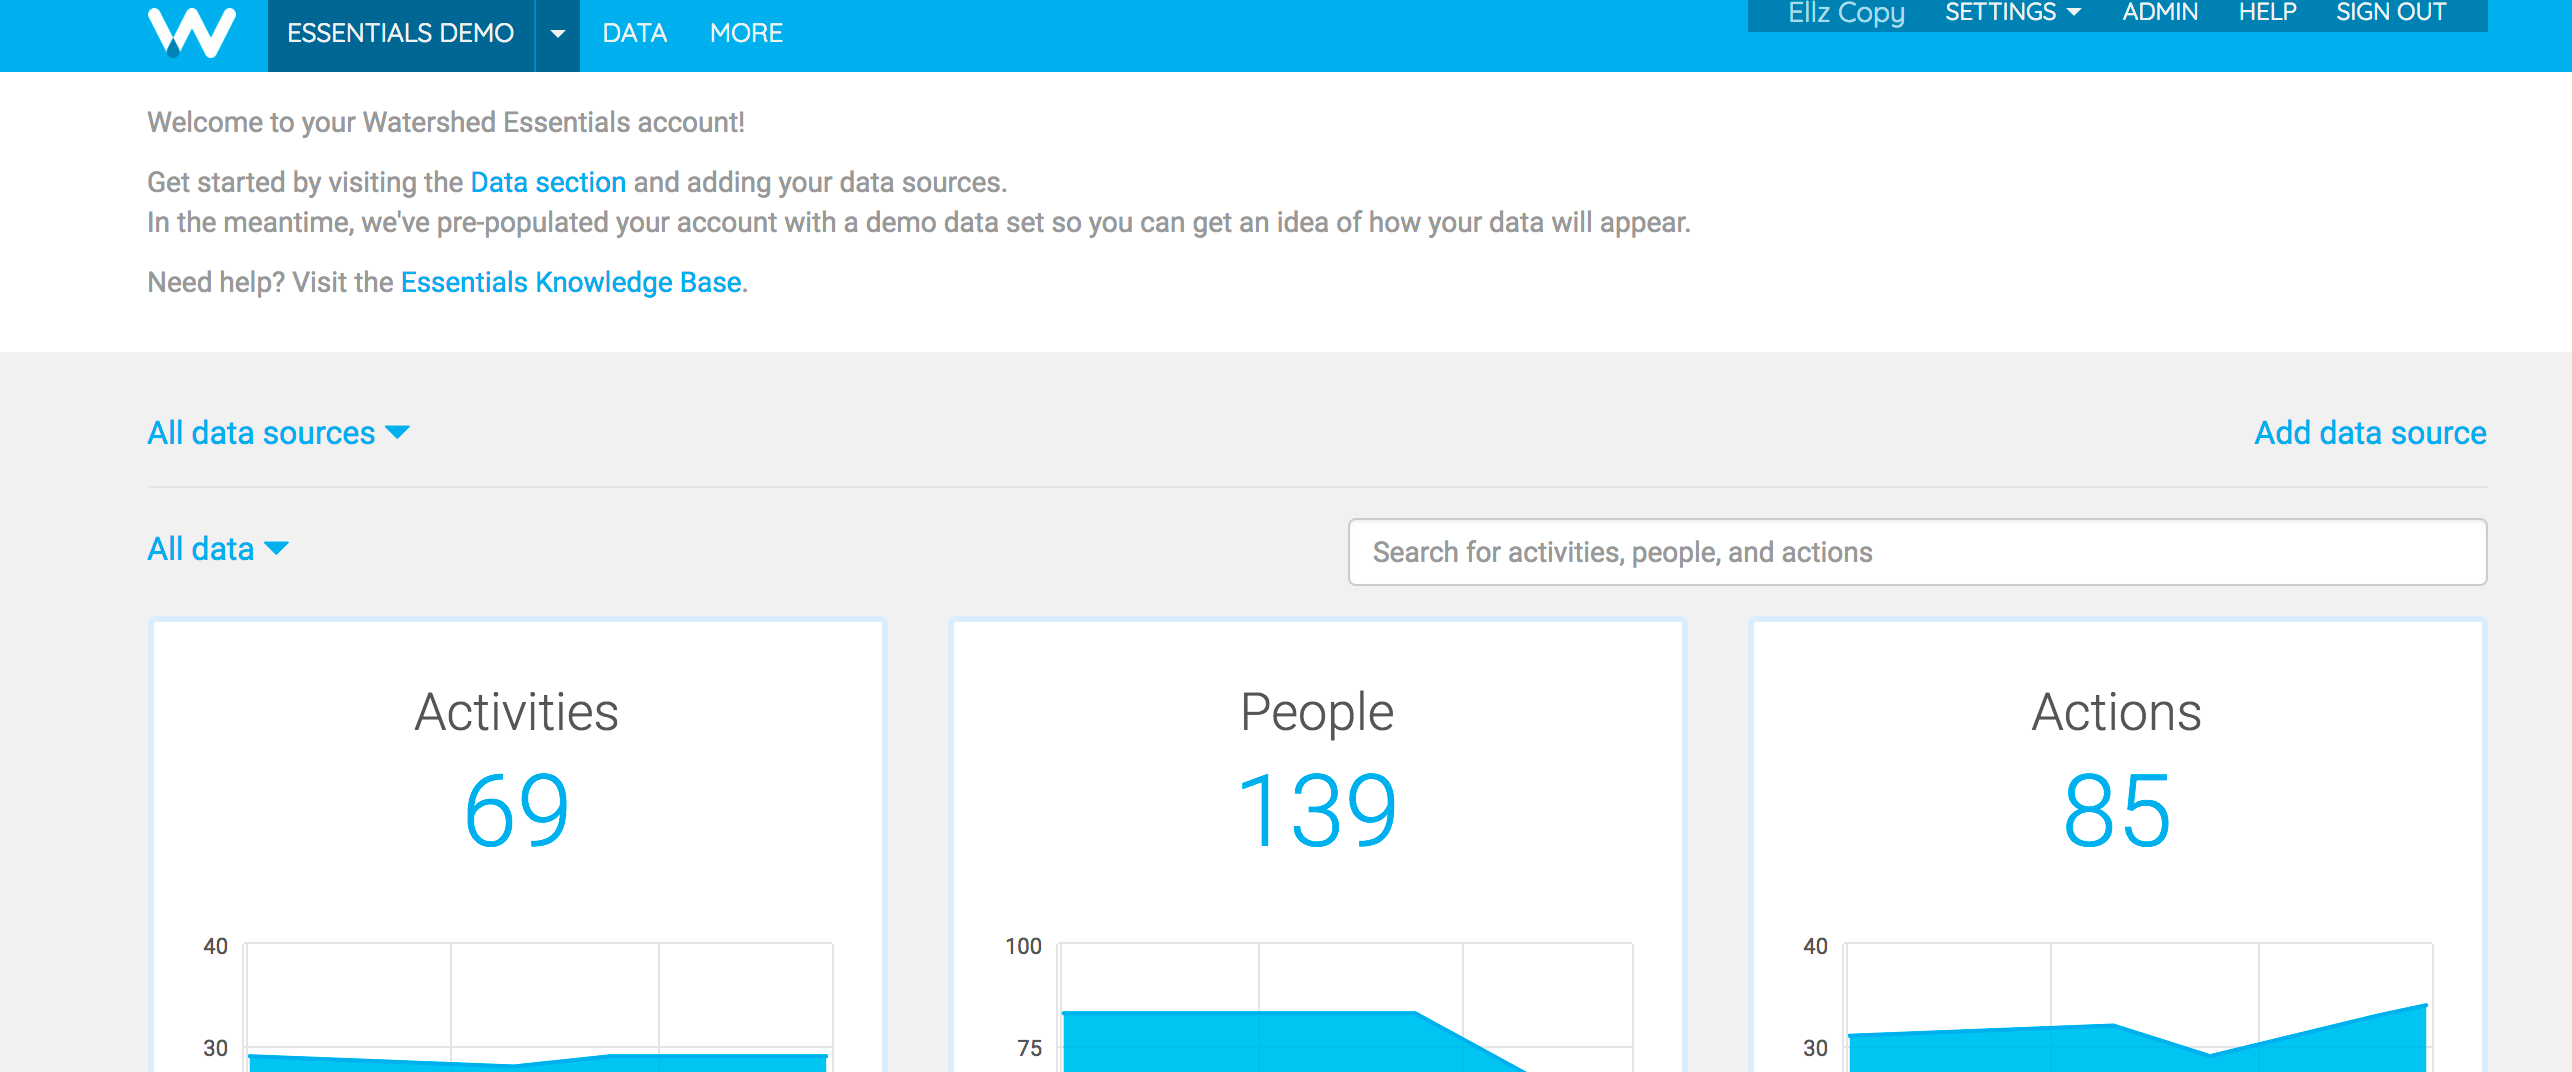Click the People count 139
Viewport: 2572px width, 1072px height.
point(1317,811)
